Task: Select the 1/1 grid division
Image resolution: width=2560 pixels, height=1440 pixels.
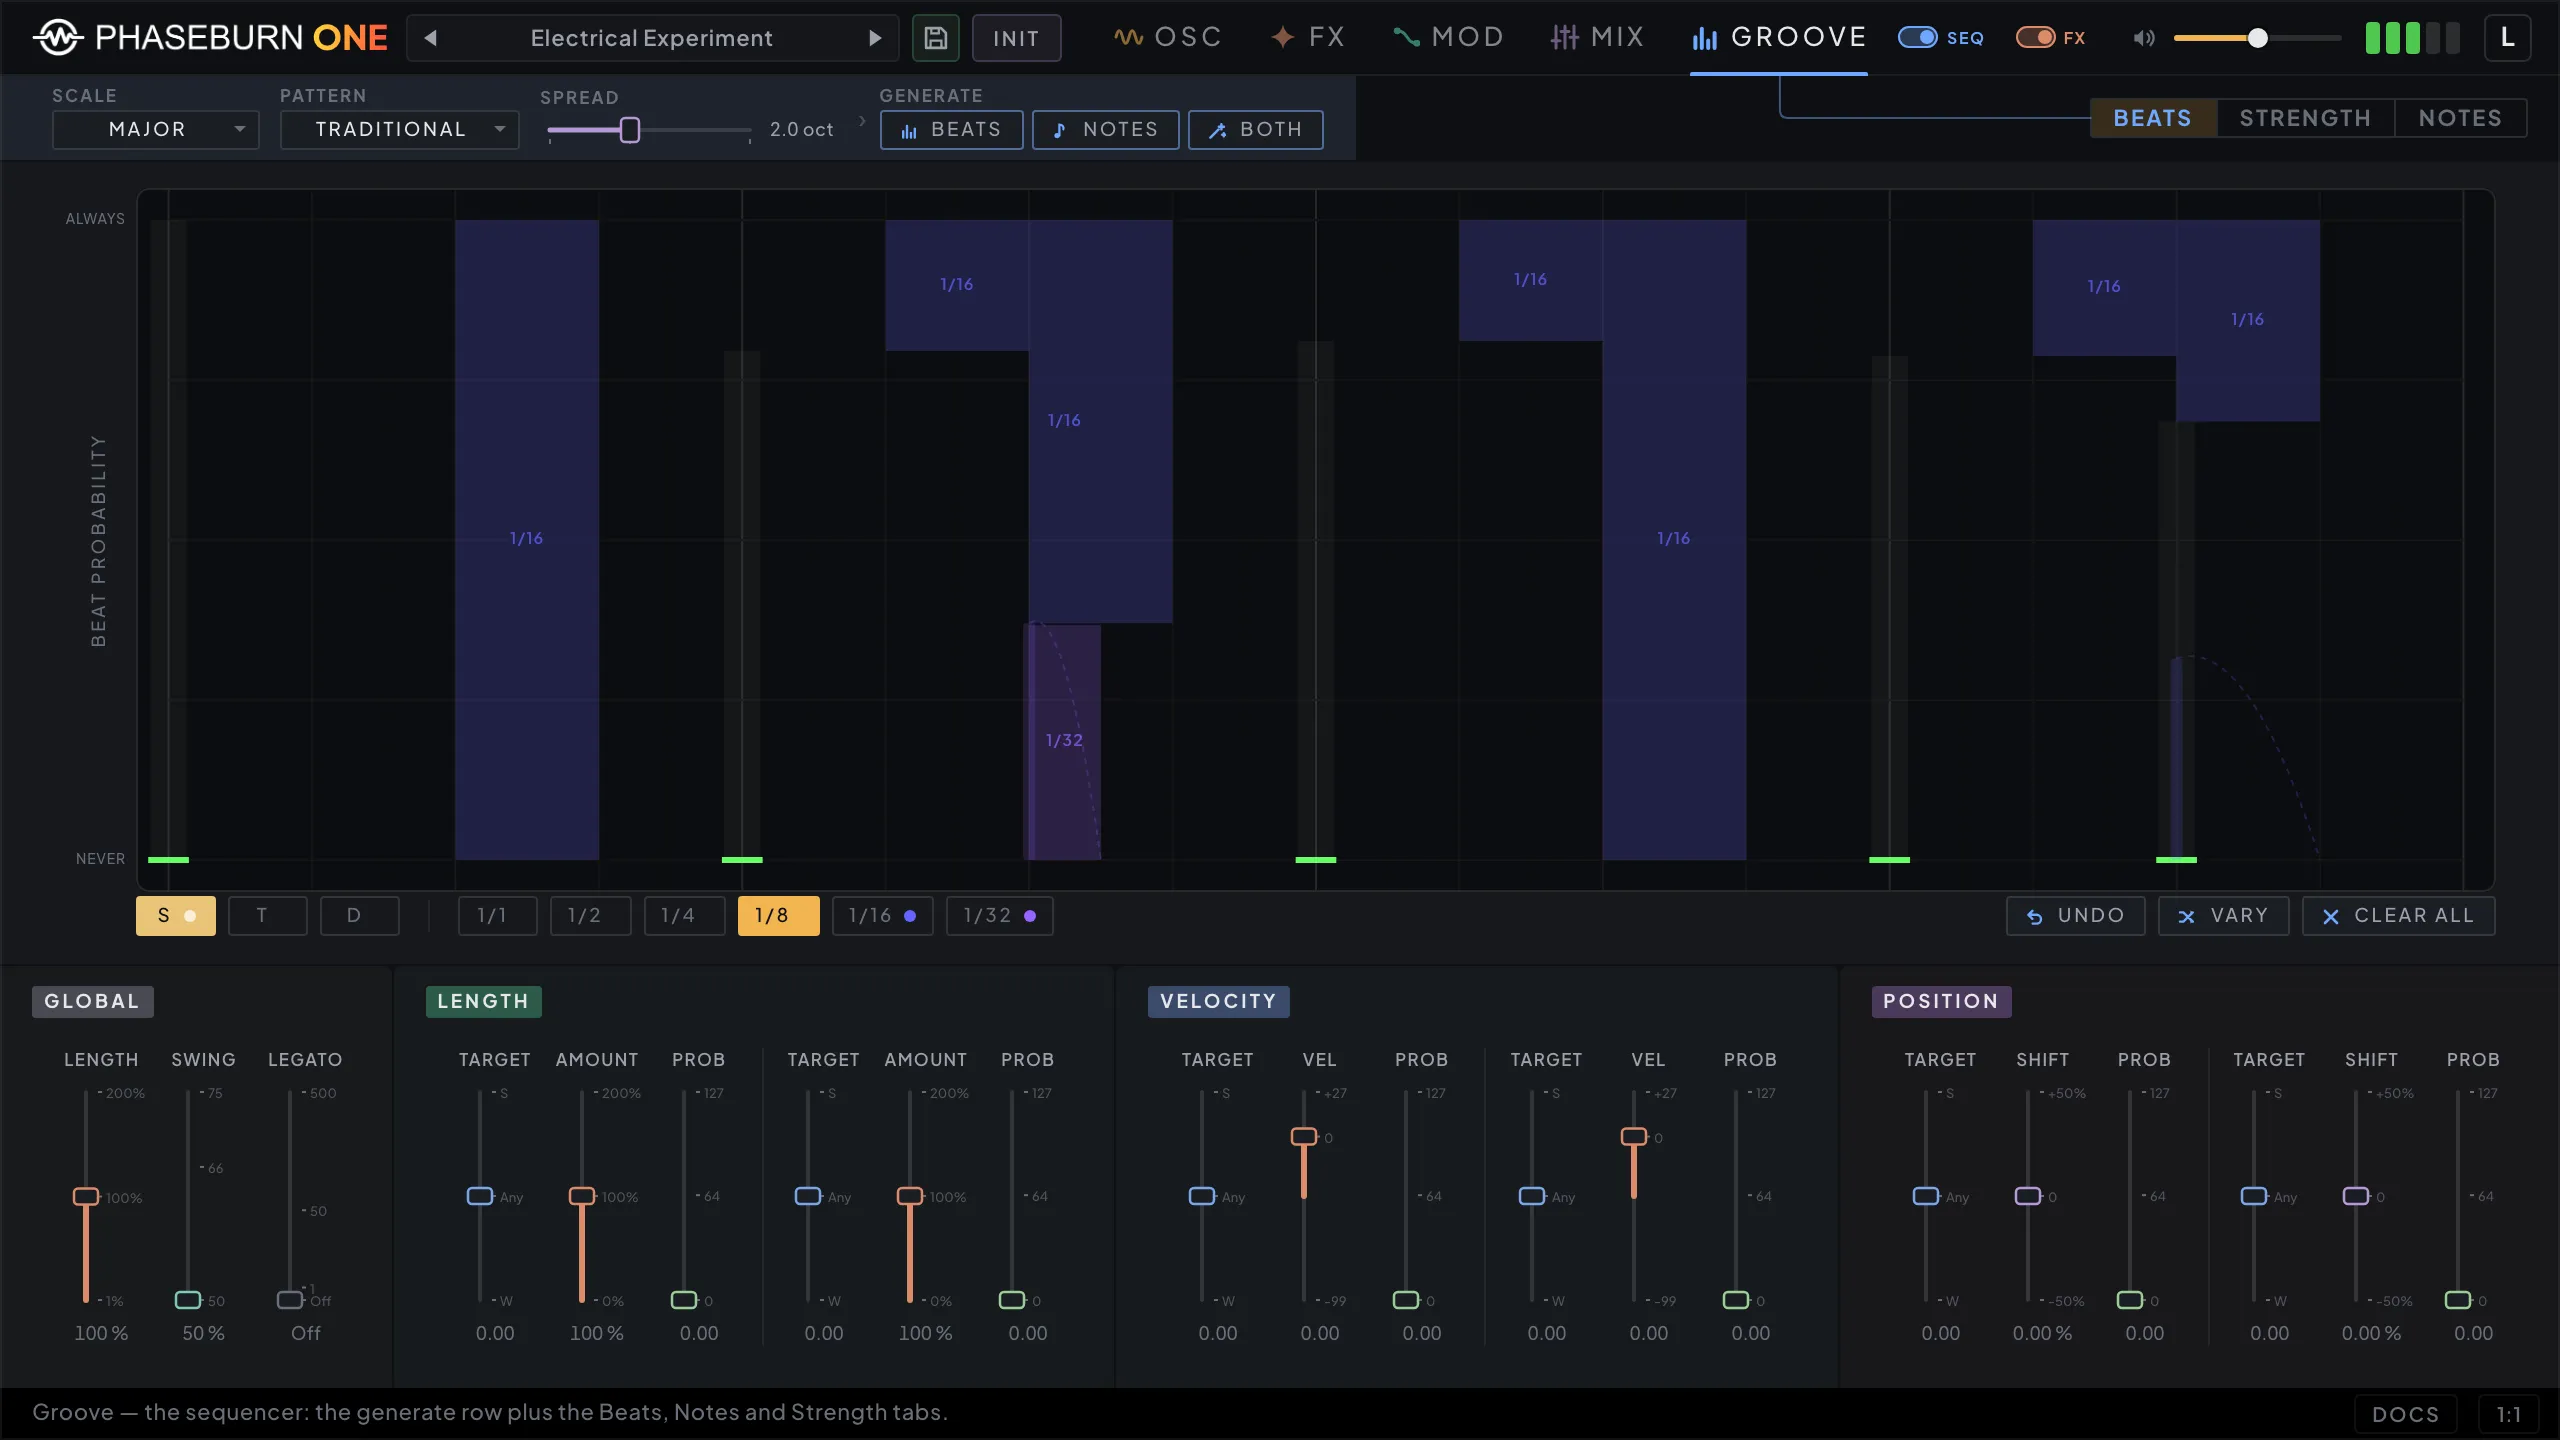Action: click(x=497, y=916)
